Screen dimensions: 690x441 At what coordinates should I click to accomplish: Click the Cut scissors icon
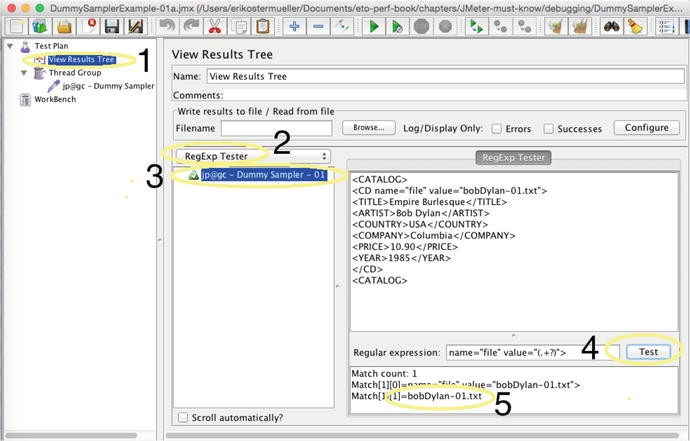(x=214, y=26)
